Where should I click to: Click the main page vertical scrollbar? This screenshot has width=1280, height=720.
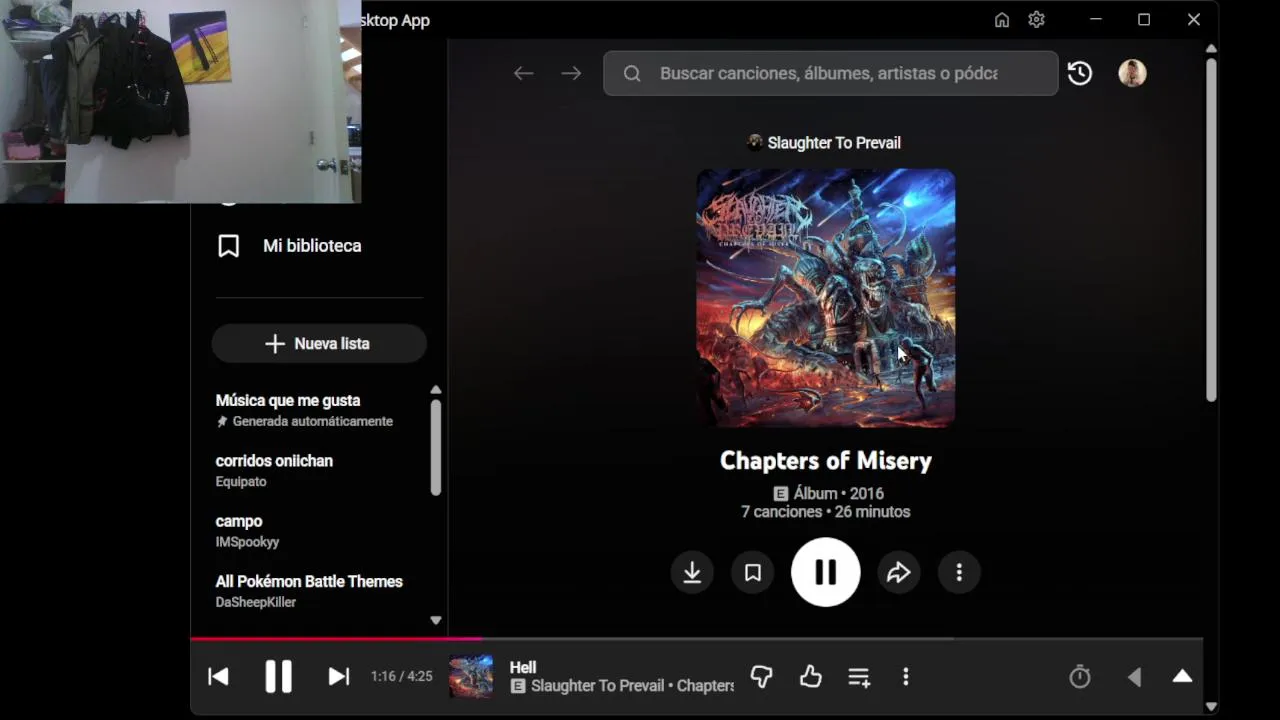coord(1211,230)
